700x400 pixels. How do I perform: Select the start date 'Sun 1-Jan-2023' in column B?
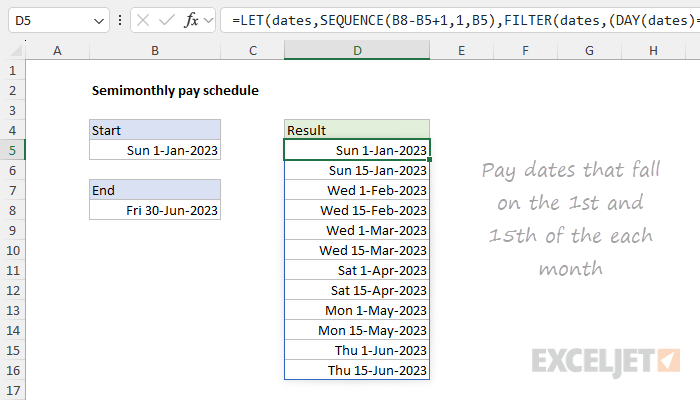click(x=155, y=150)
